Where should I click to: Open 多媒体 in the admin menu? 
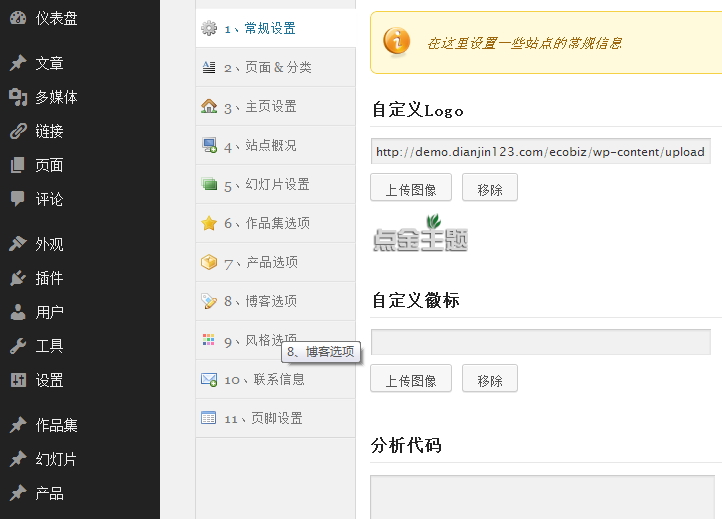pos(56,98)
